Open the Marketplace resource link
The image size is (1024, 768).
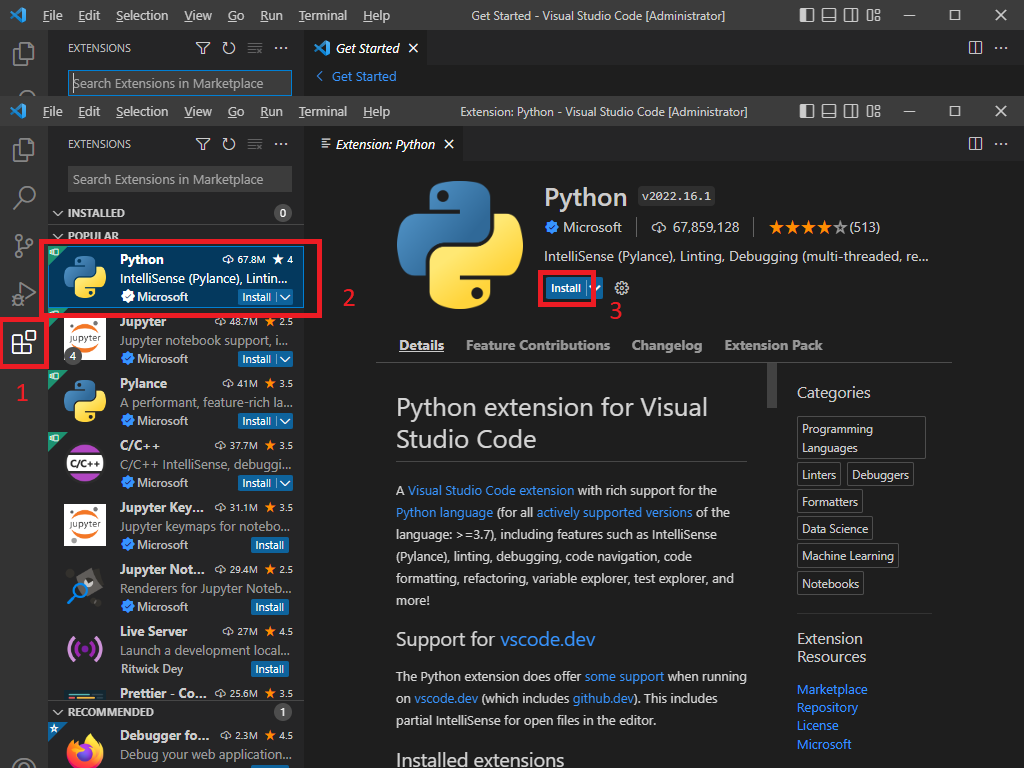click(832, 690)
